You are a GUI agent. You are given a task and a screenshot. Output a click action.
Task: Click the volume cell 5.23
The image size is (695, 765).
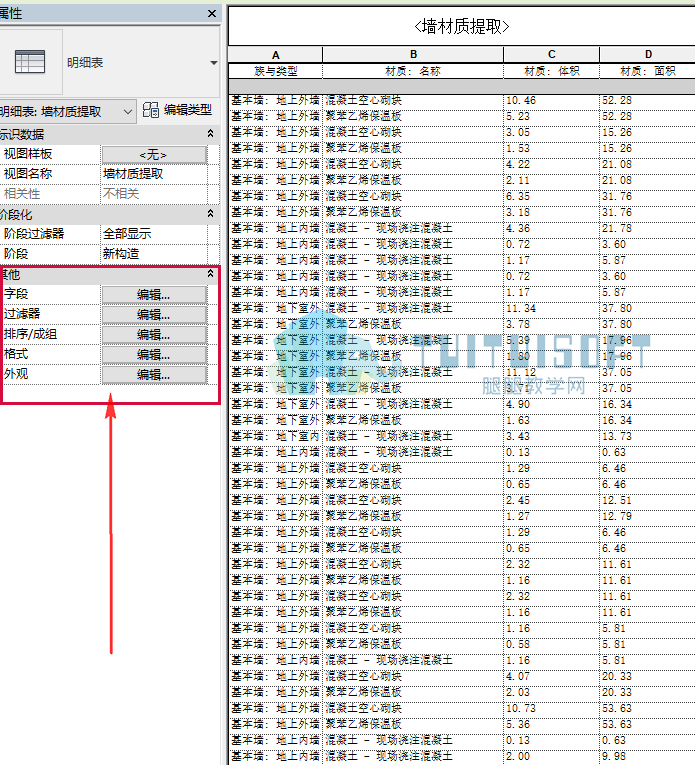click(552, 117)
